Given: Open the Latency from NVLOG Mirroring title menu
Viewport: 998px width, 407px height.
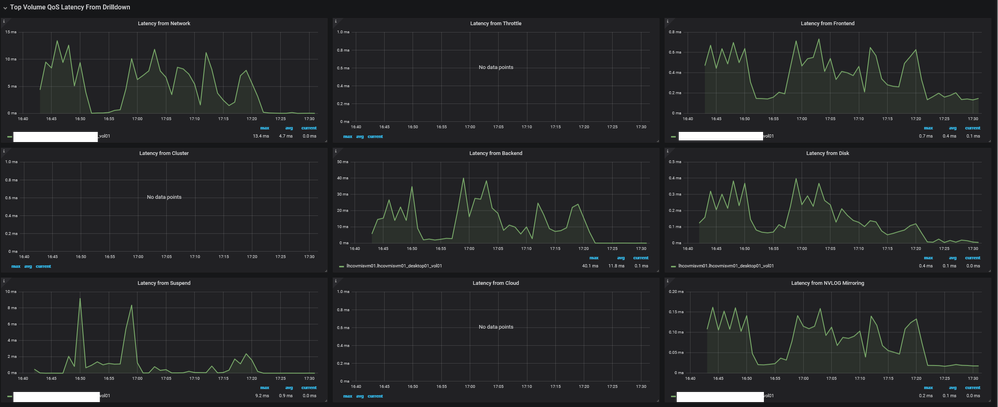Looking at the screenshot, I should coord(827,284).
